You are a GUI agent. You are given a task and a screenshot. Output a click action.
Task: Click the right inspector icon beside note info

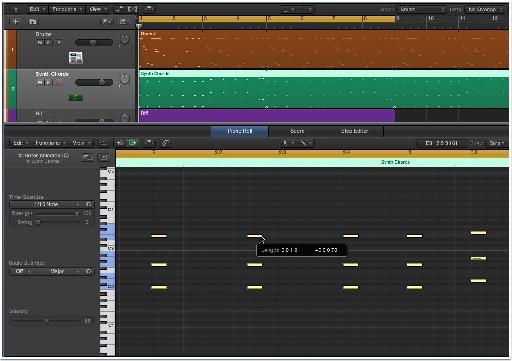104,157
